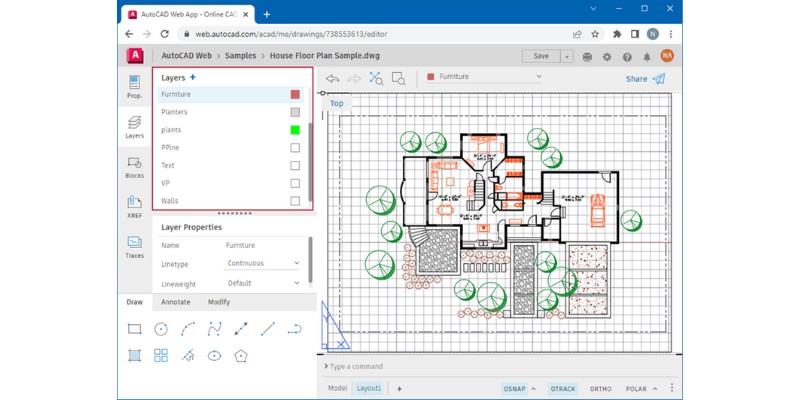Open a new browser tab
Viewport: 800px width, 400px height.
click(266, 14)
